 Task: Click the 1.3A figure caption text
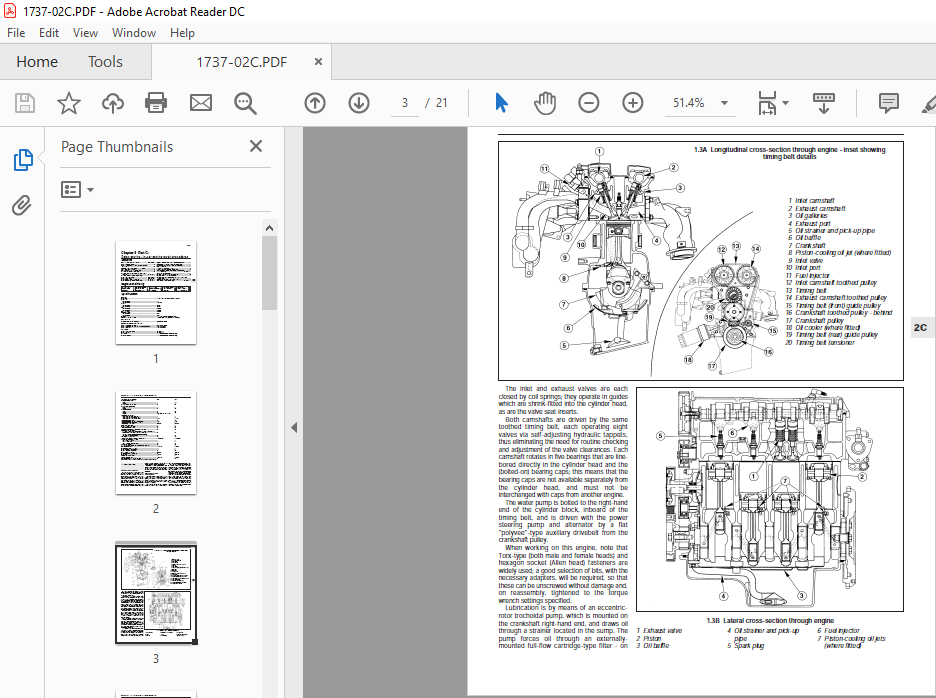[x=789, y=153]
